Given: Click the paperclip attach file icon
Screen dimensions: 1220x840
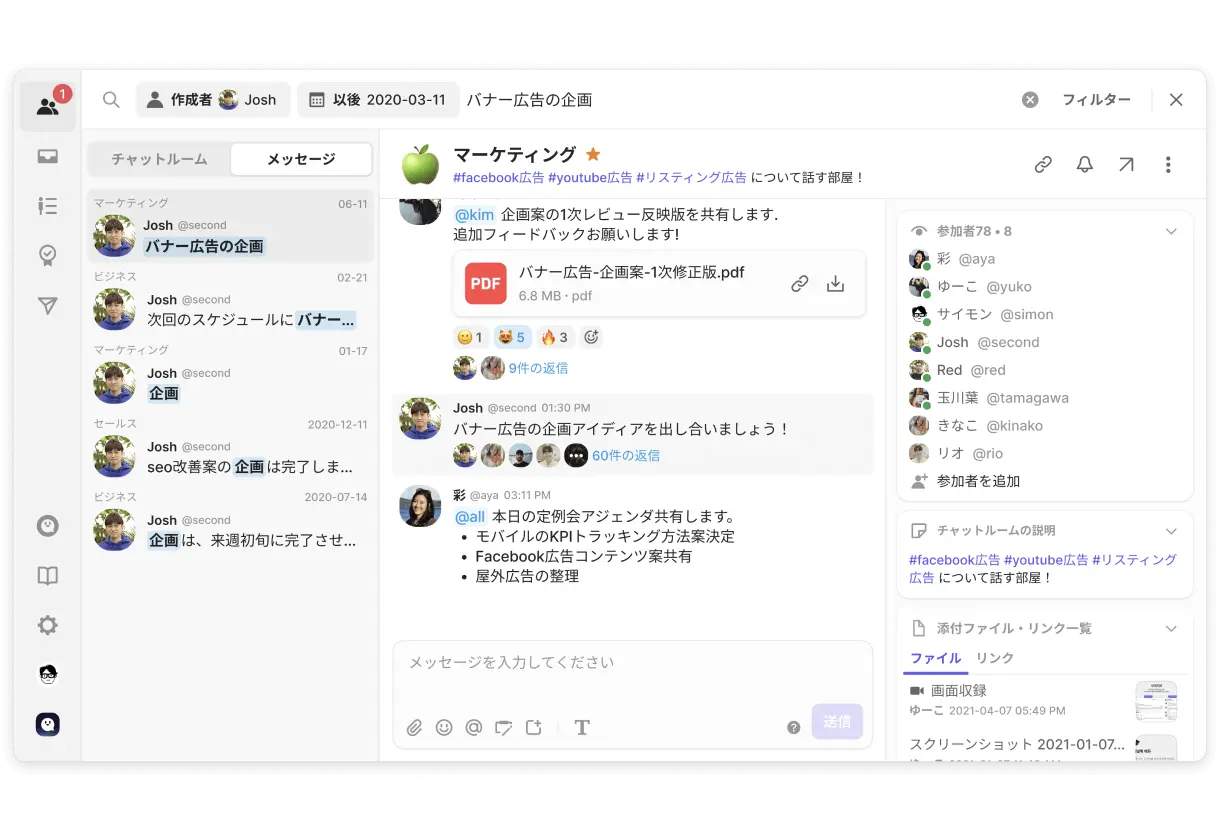Looking at the screenshot, I should [414, 727].
